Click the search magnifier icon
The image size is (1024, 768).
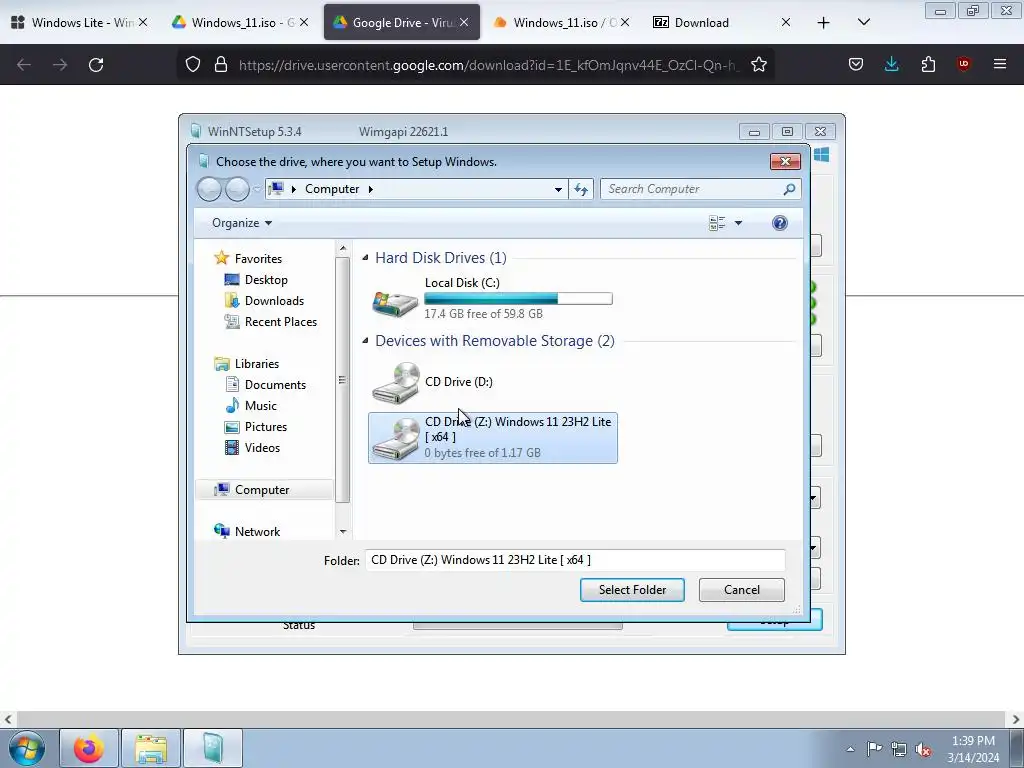(789, 189)
